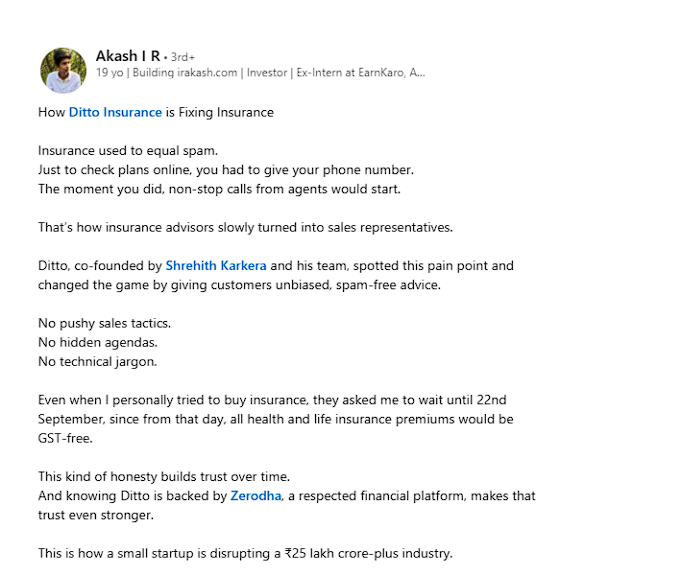
Task: Click the 'No technical jargon.' line
Action: click(x=98, y=361)
